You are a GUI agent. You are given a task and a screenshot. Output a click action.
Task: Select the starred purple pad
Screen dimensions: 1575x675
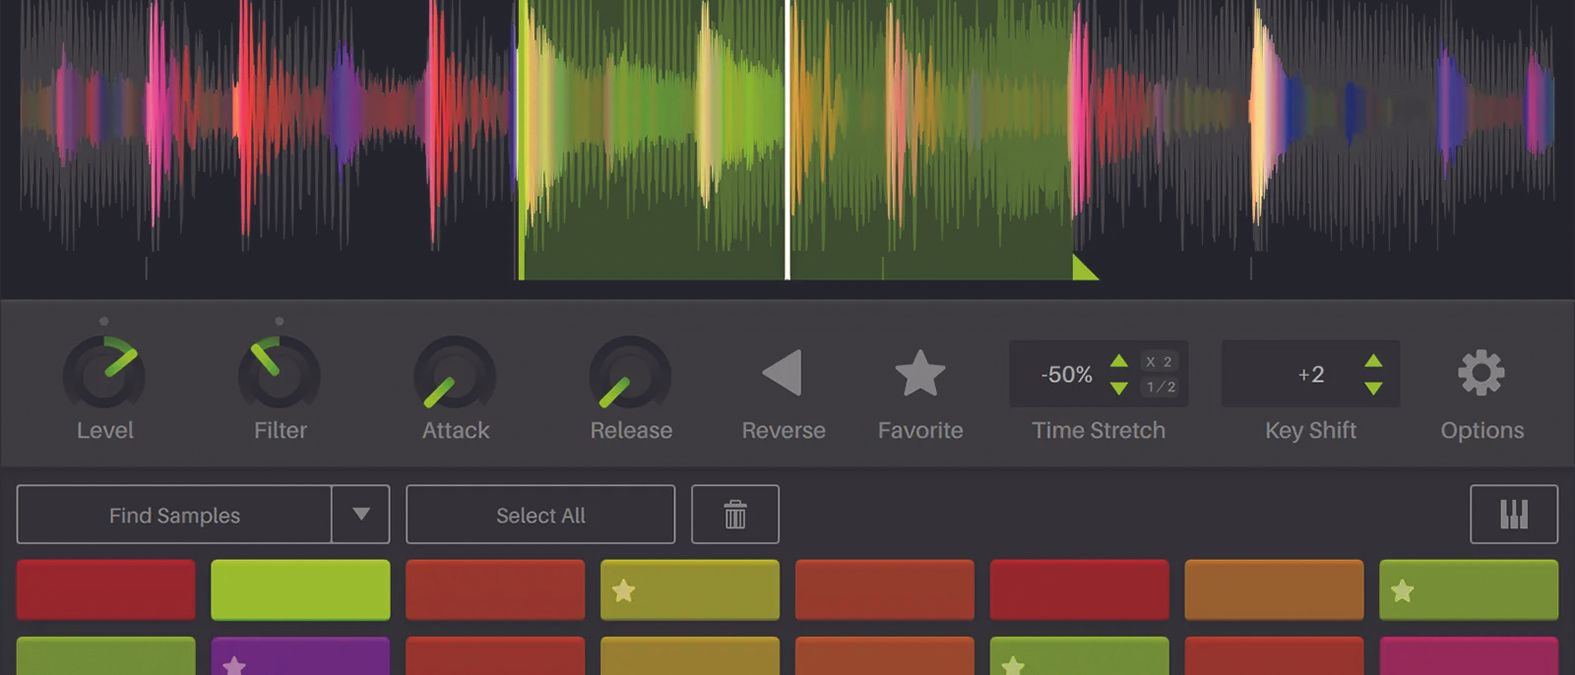point(300,656)
